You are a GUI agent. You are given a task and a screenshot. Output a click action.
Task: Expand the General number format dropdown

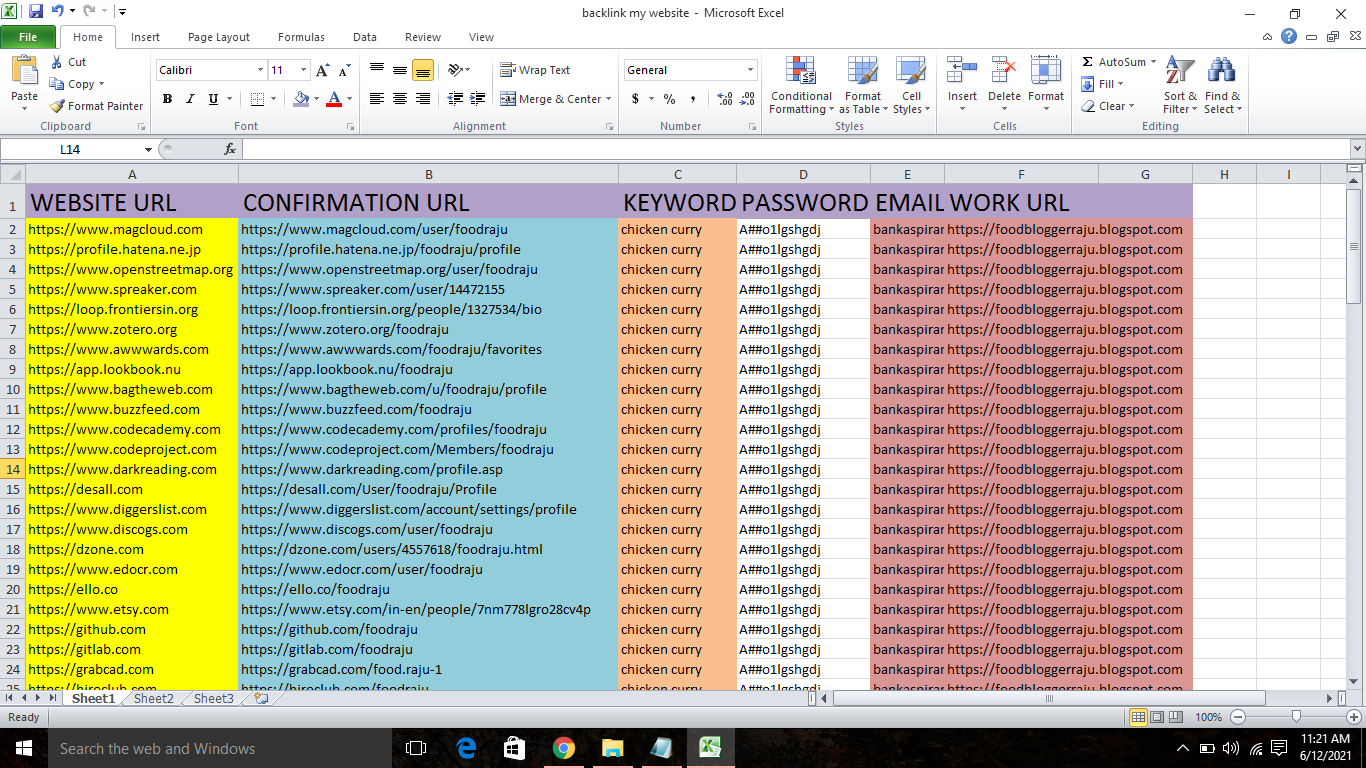(x=750, y=70)
